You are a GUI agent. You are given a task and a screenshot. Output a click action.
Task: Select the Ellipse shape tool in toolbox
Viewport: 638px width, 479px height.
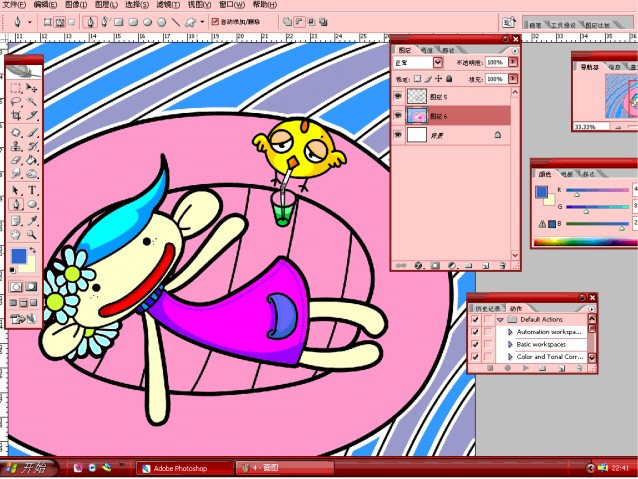31,204
